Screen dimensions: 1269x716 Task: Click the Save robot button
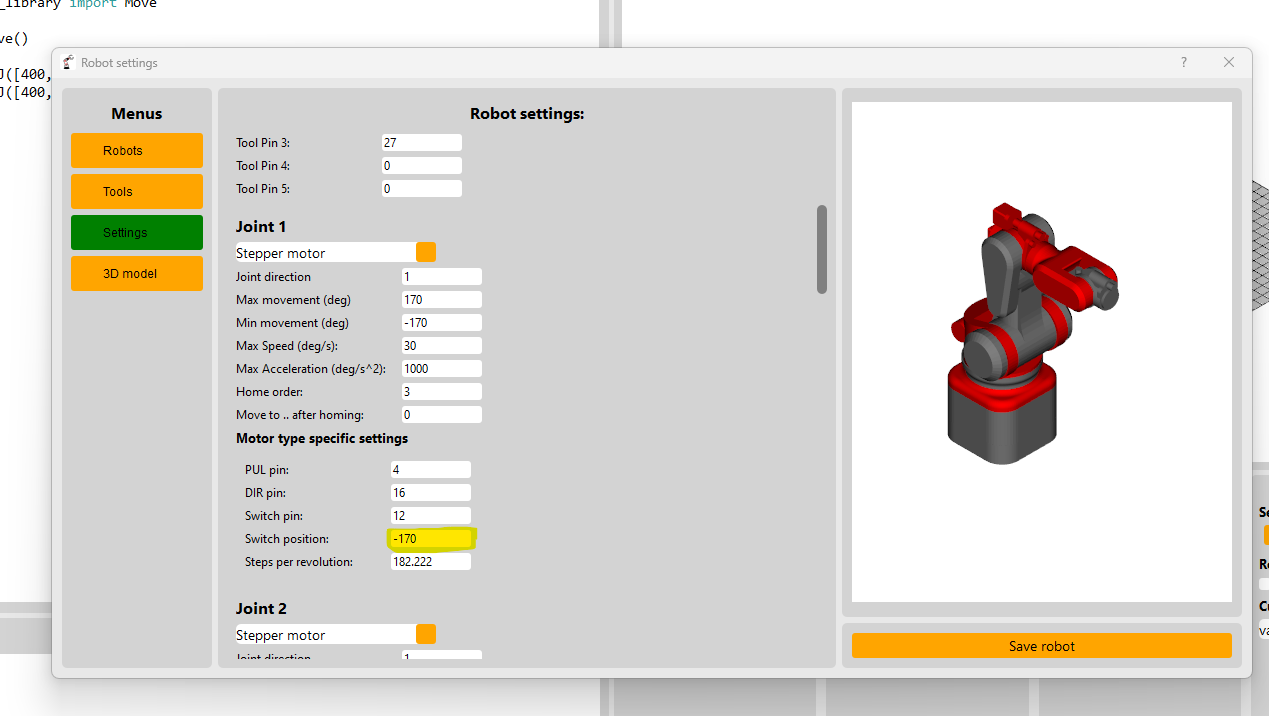point(1041,645)
